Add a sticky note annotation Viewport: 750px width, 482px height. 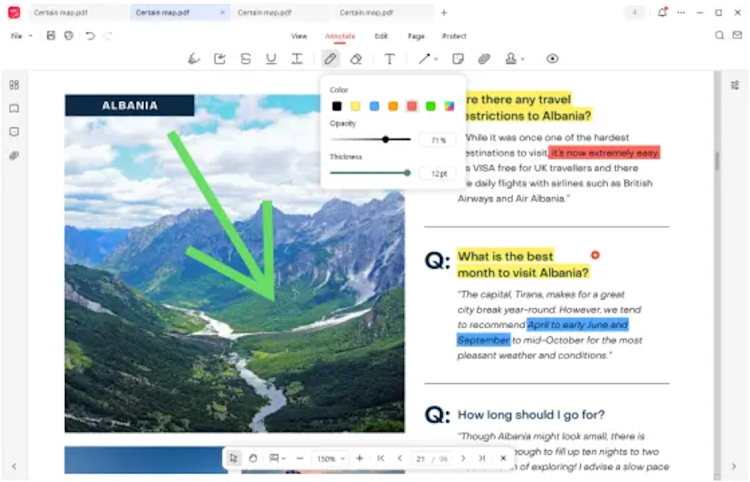coord(458,59)
